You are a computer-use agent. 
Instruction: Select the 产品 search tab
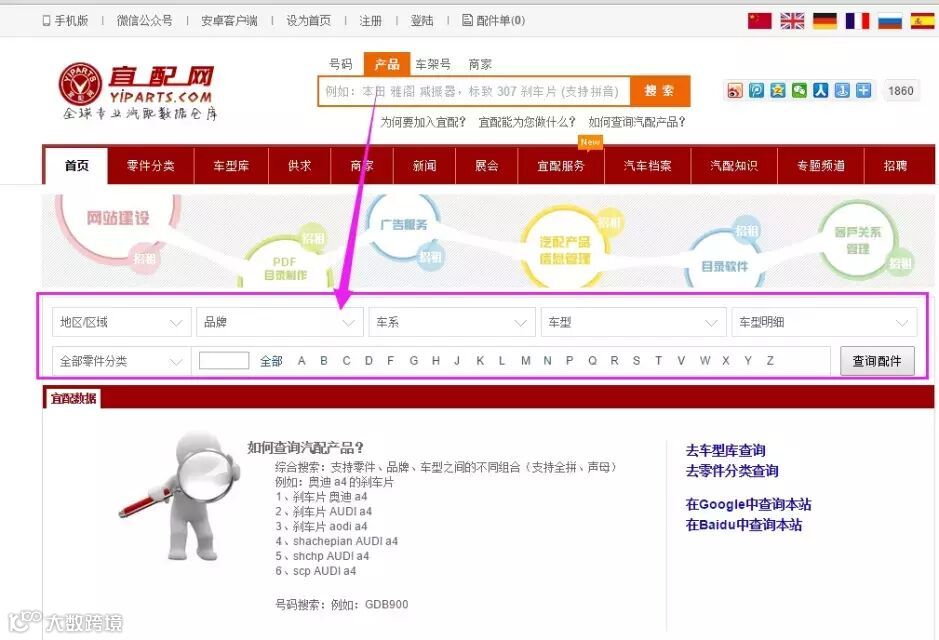pos(387,64)
